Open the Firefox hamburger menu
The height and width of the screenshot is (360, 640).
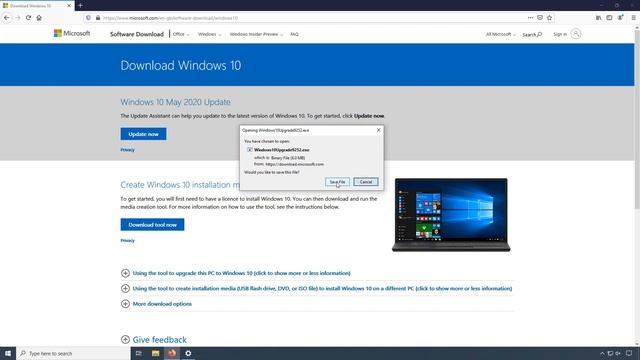pyautogui.click(x=633, y=18)
